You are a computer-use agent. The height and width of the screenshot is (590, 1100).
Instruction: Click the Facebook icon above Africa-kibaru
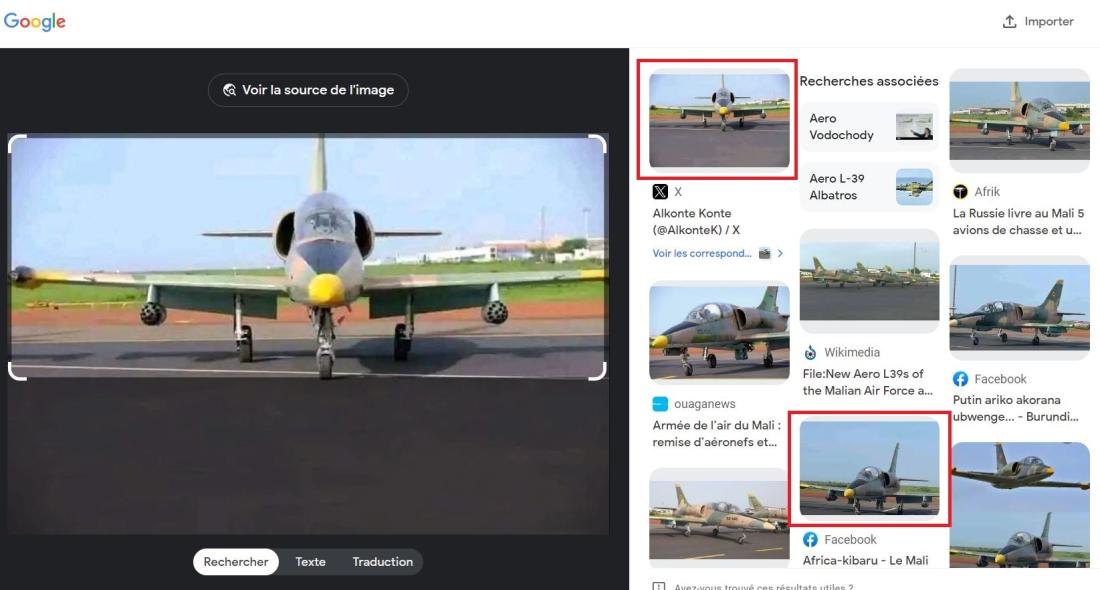(810, 539)
